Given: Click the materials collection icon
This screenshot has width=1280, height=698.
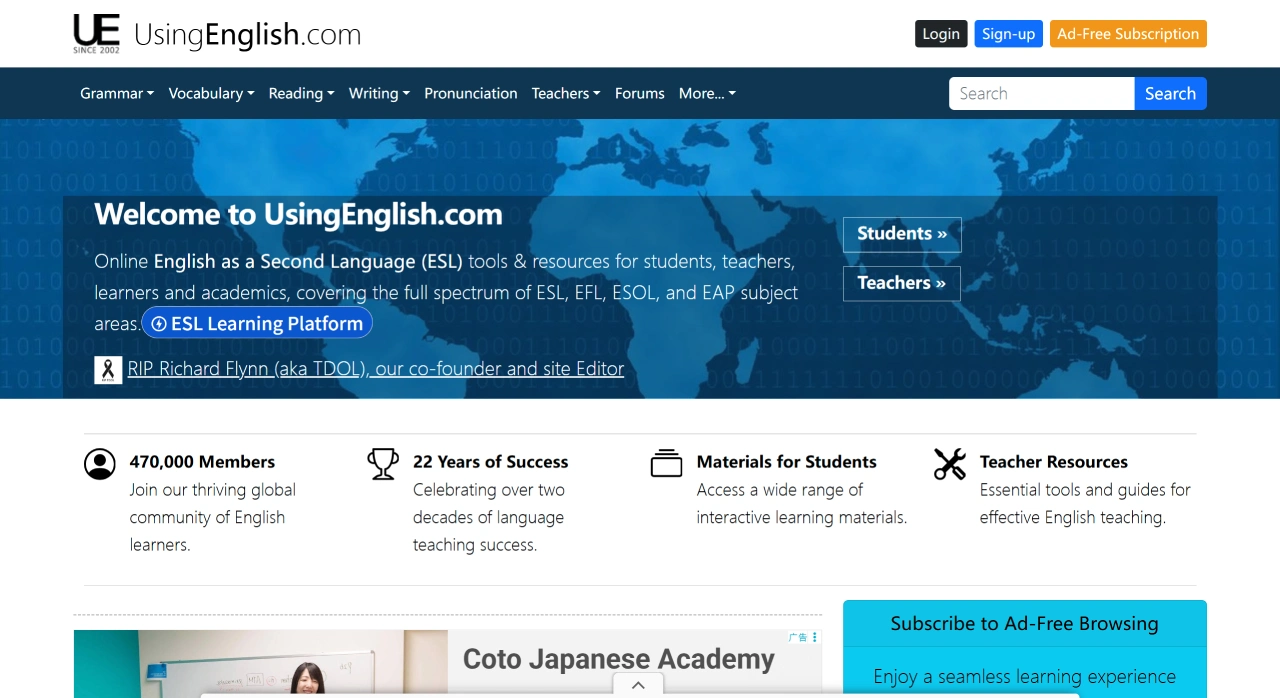Looking at the screenshot, I should [x=666, y=464].
